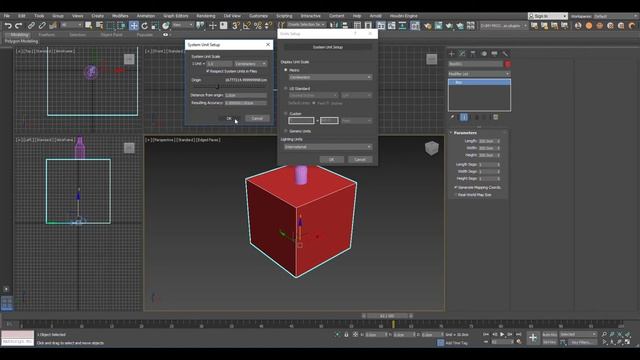Click OK in Units Setup dialog

tap(331, 160)
